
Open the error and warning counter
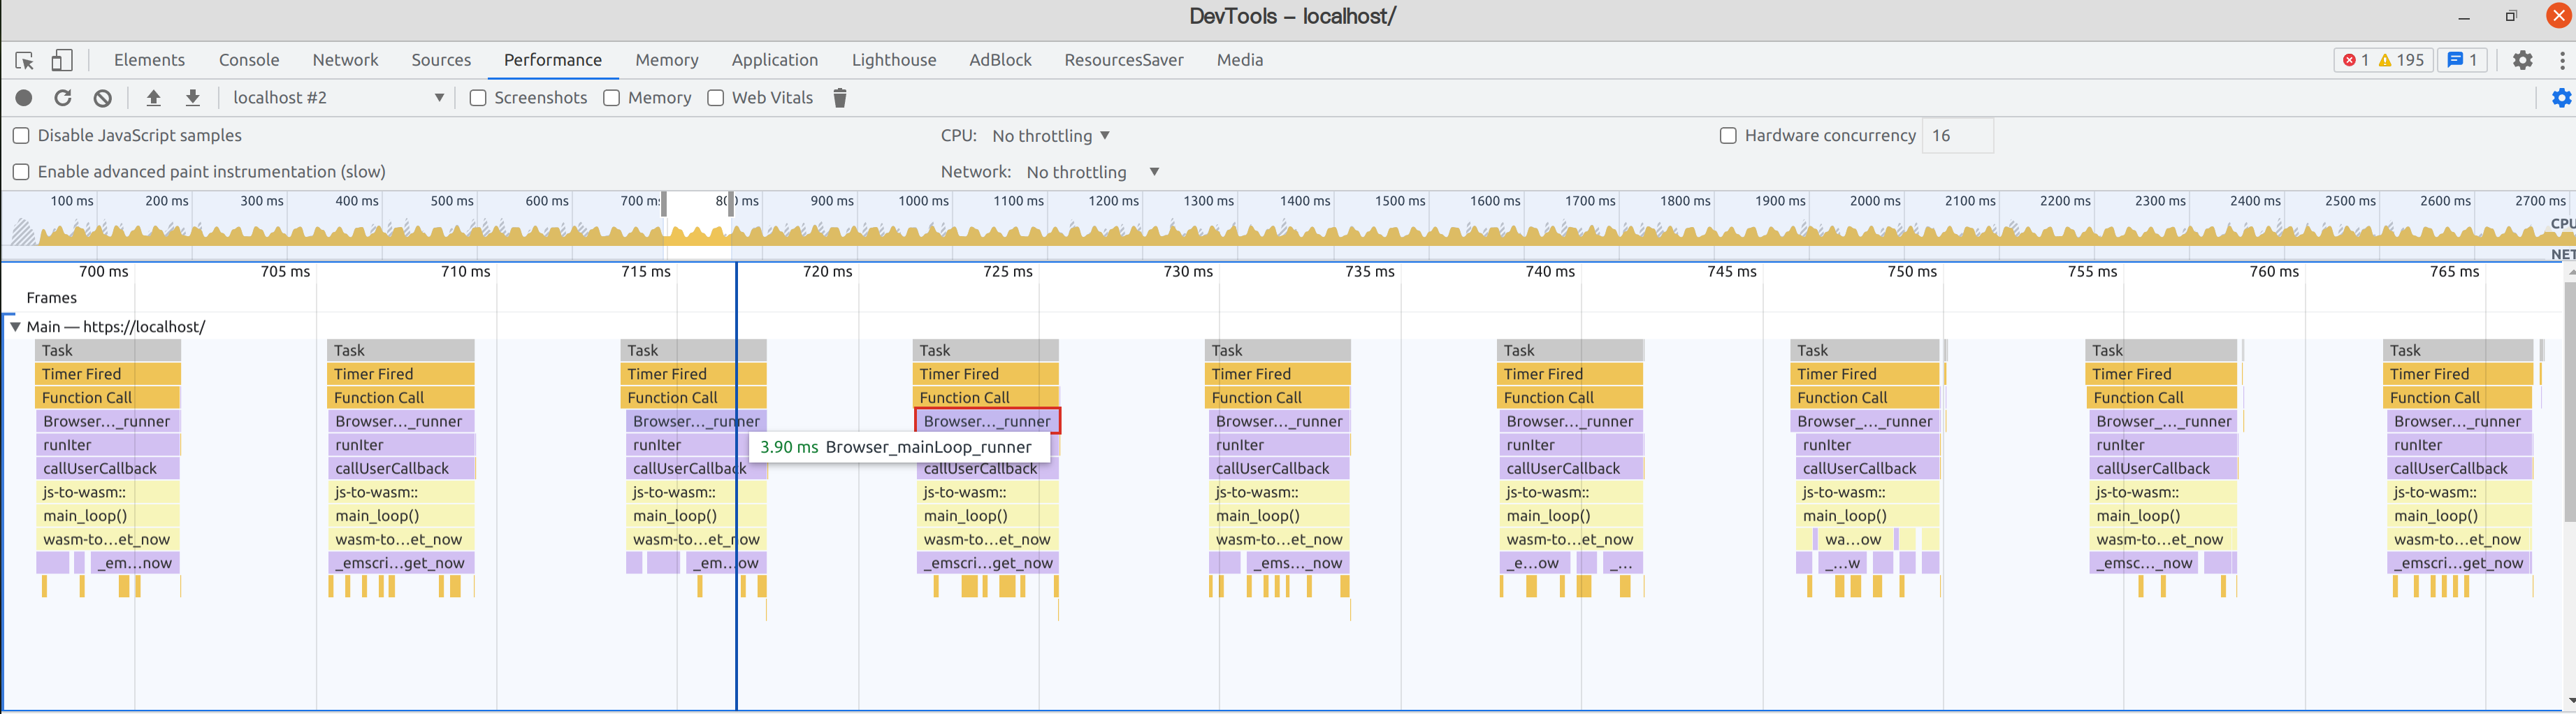(2384, 60)
